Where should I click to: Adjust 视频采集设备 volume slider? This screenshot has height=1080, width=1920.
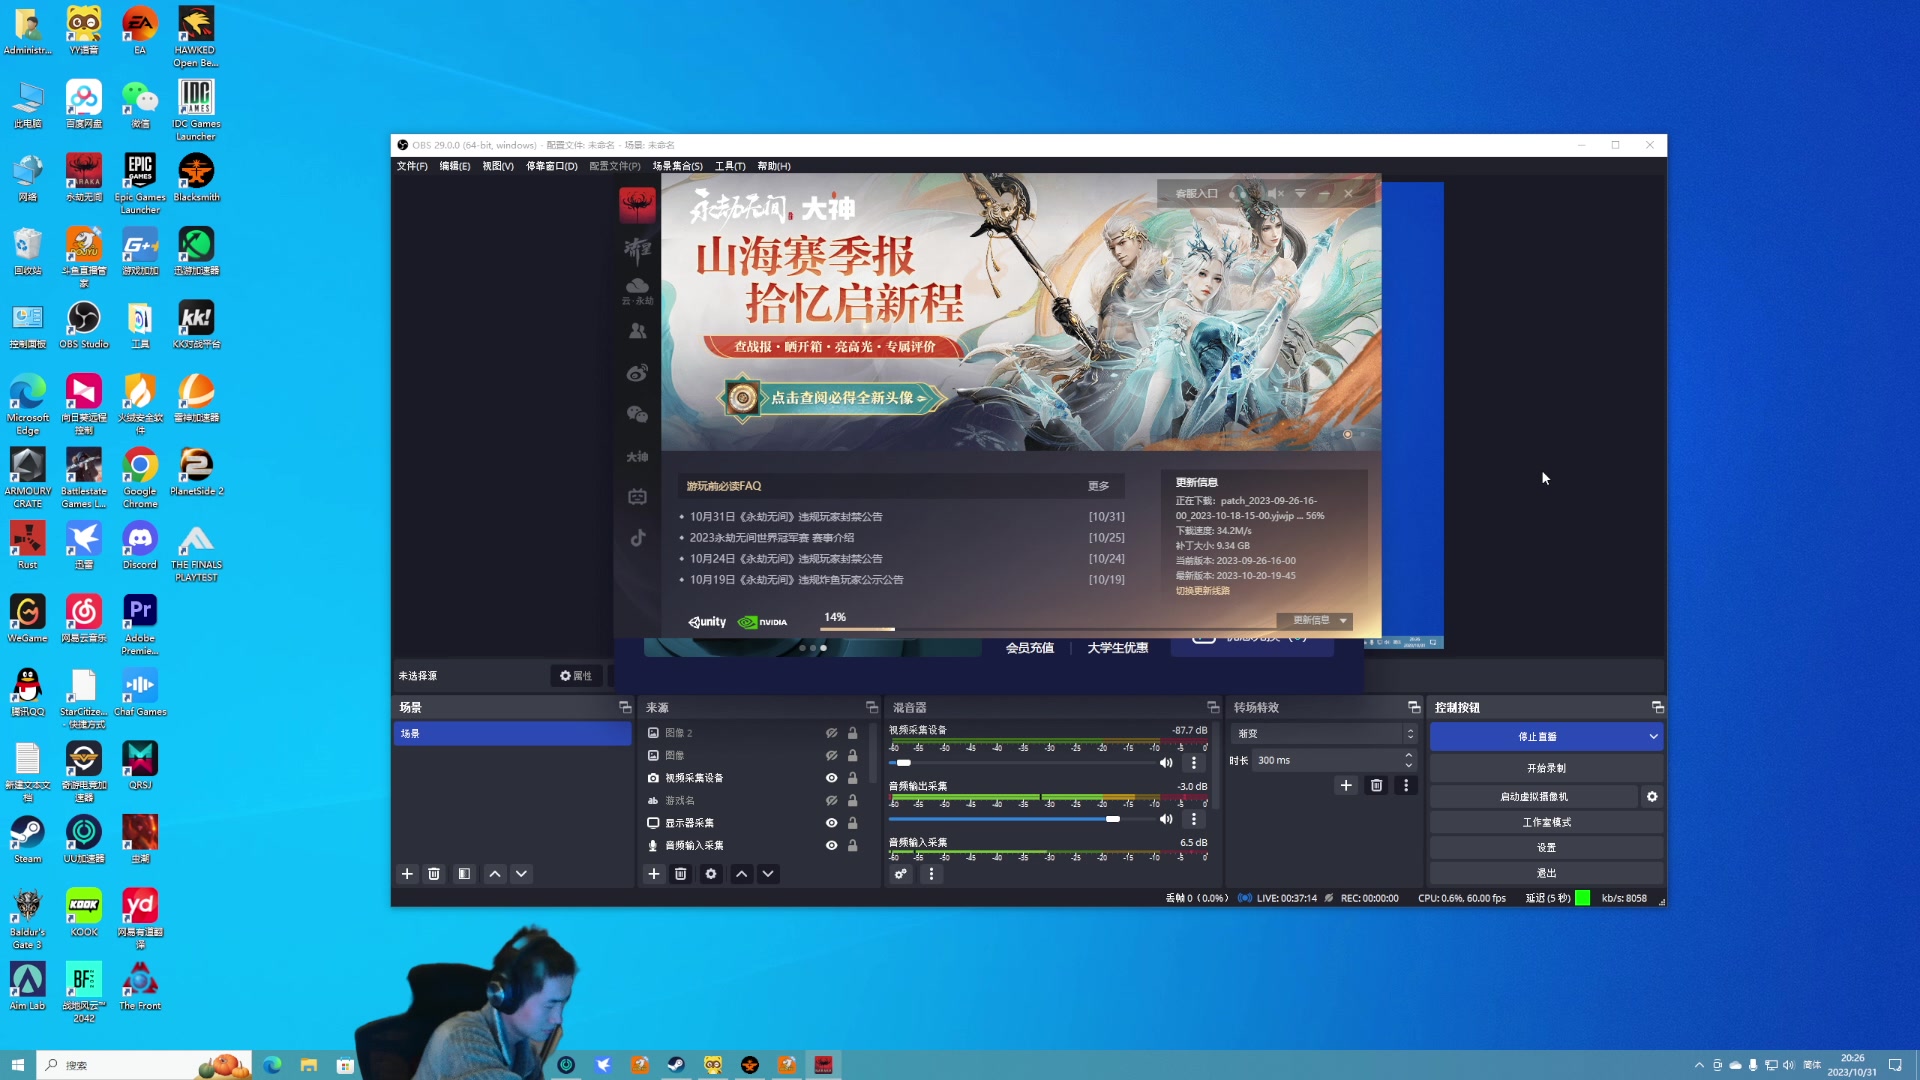tap(1021, 763)
